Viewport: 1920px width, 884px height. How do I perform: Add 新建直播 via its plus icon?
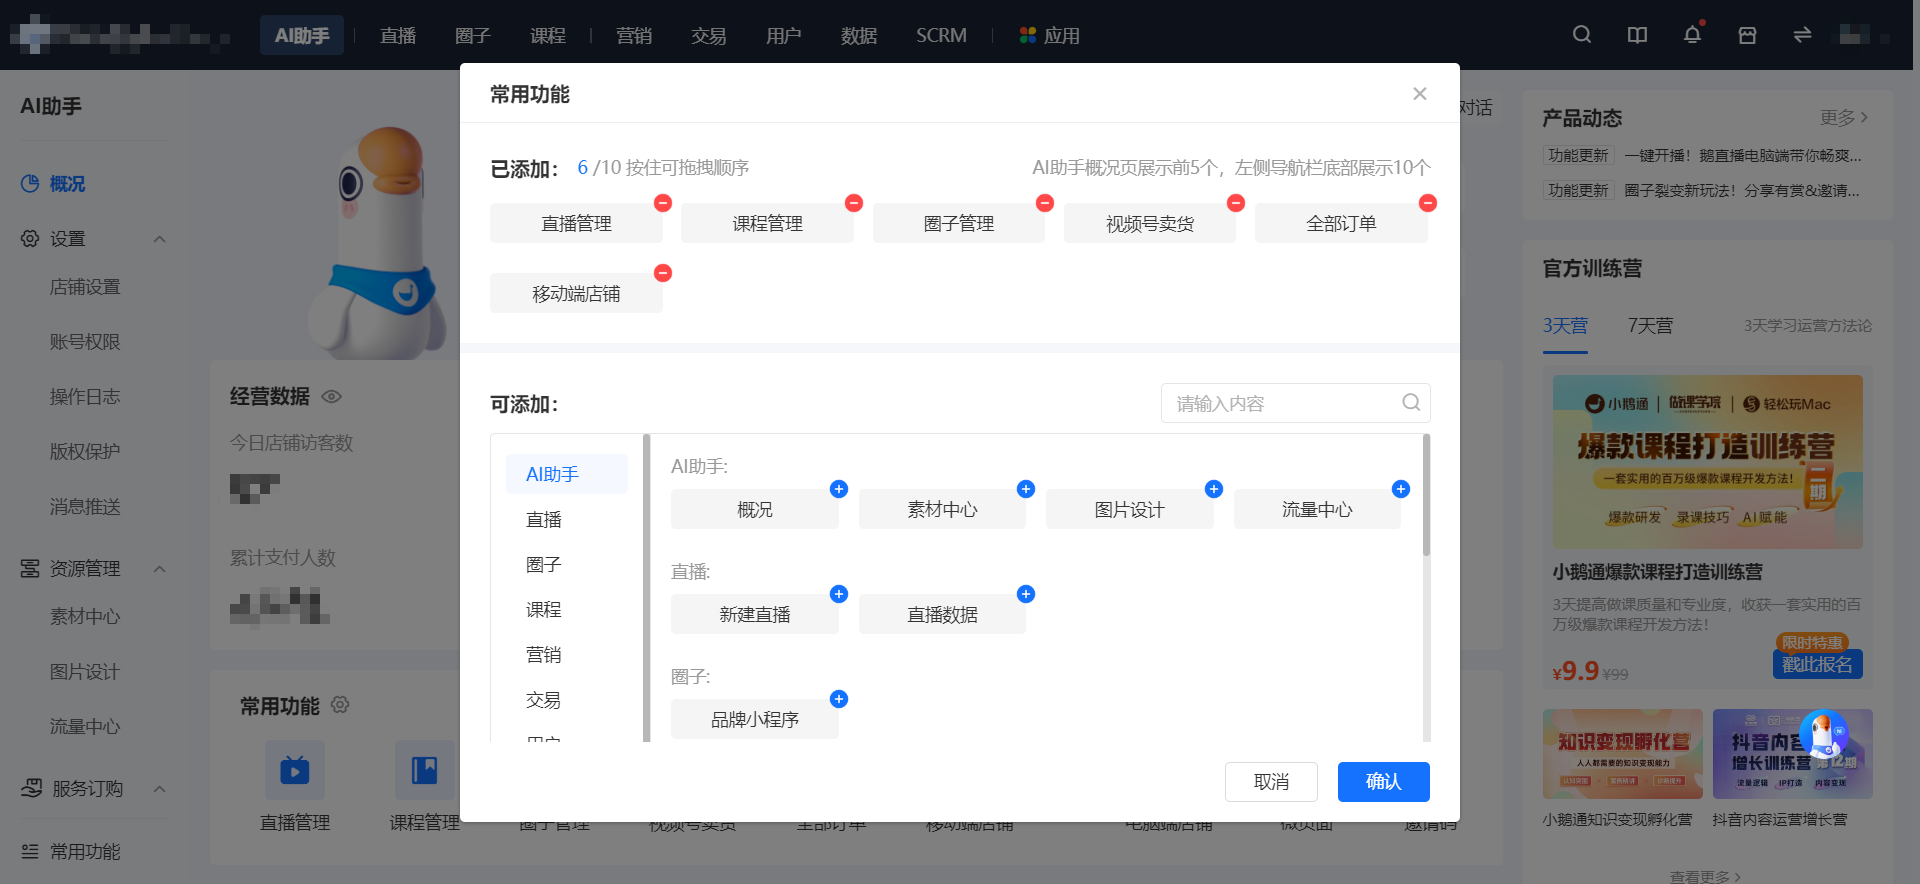tap(839, 594)
